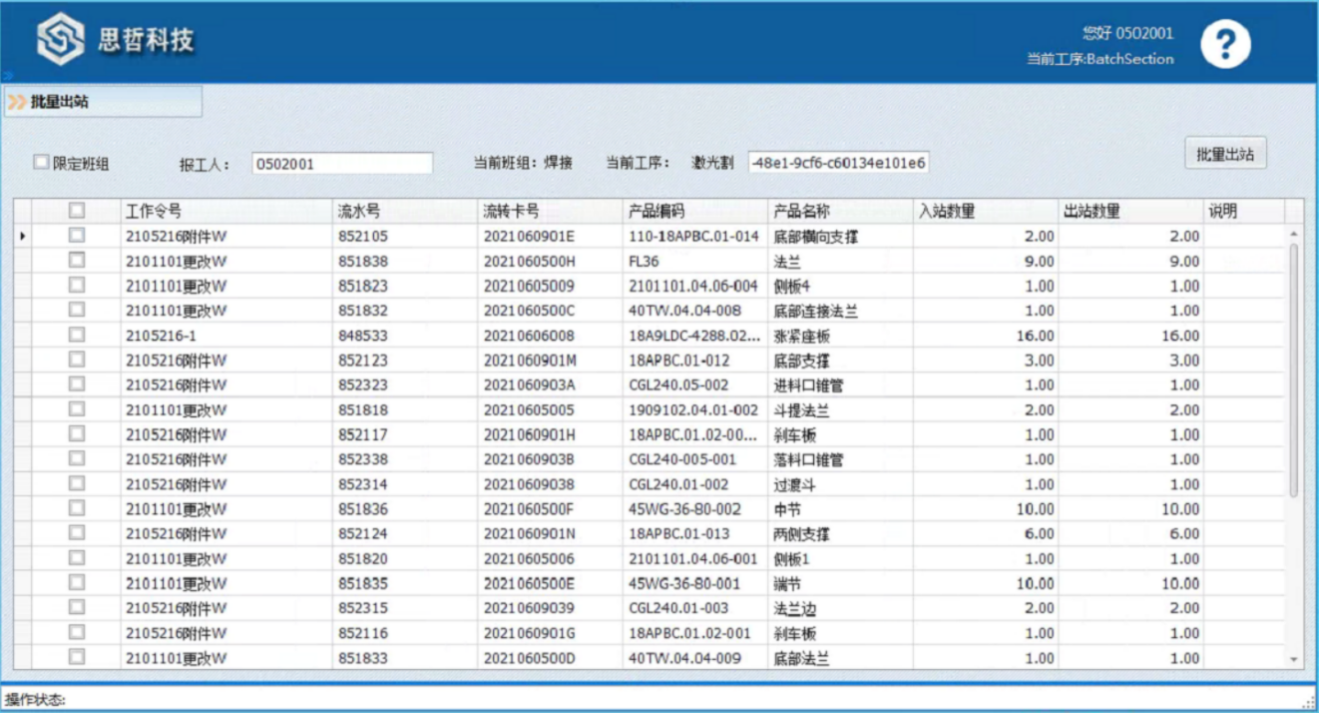Tick the checkbox for 法兰 row 851838
1319x713 pixels.
coord(76,261)
